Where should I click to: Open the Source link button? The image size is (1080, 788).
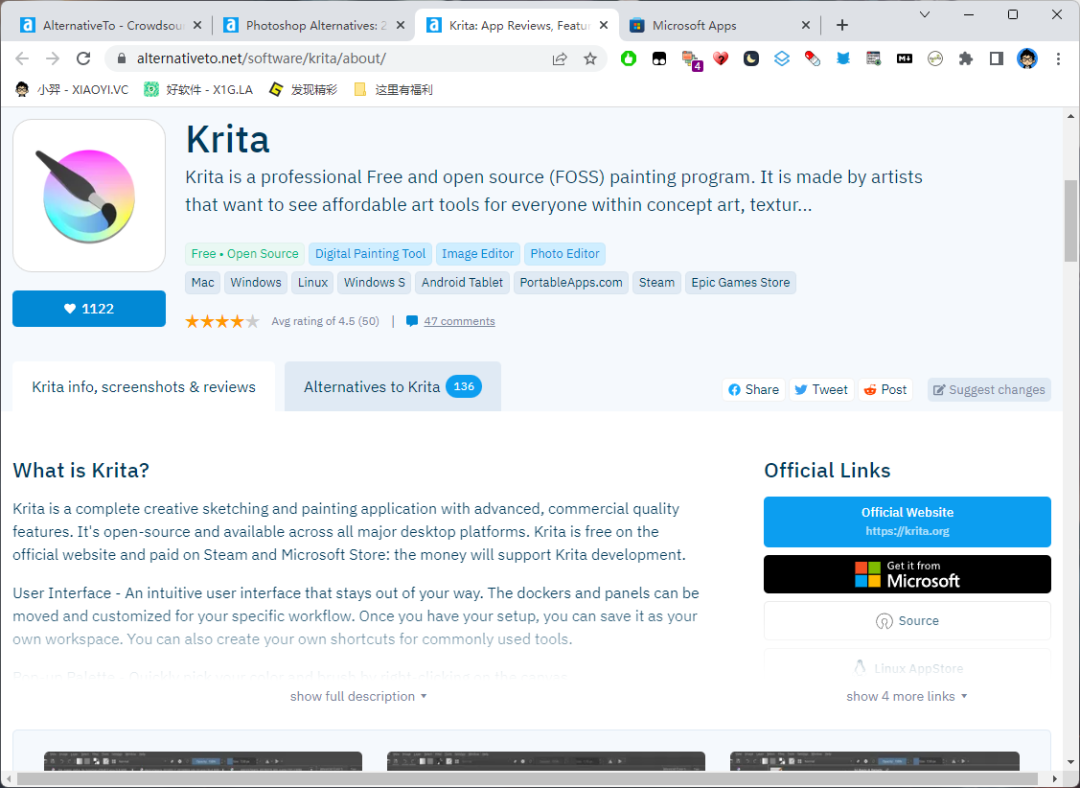pyautogui.click(x=907, y=621)
